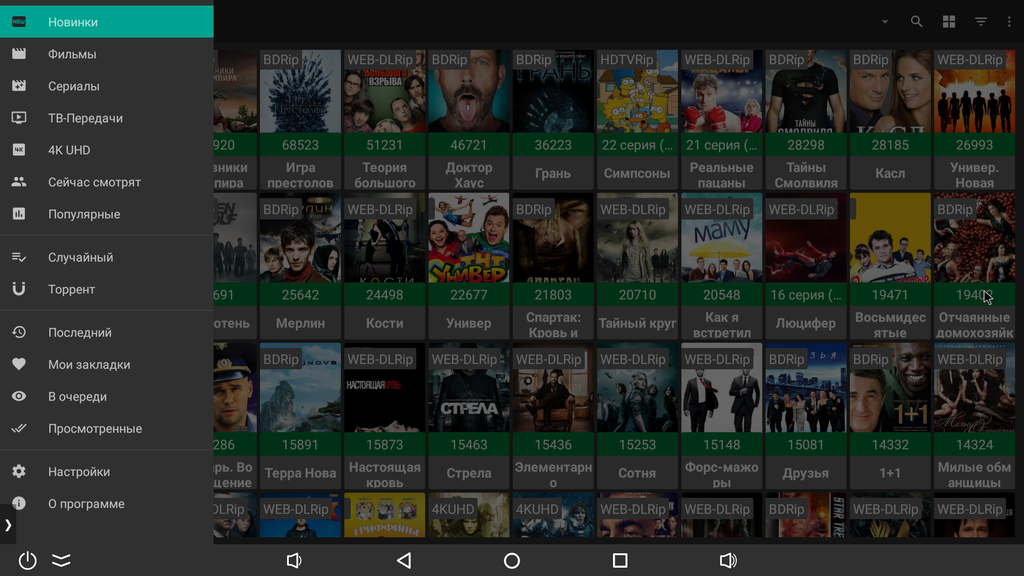Screen dimensions: 1024x576
Task: Open the Новинки section icon
Action: coord(19,22)
